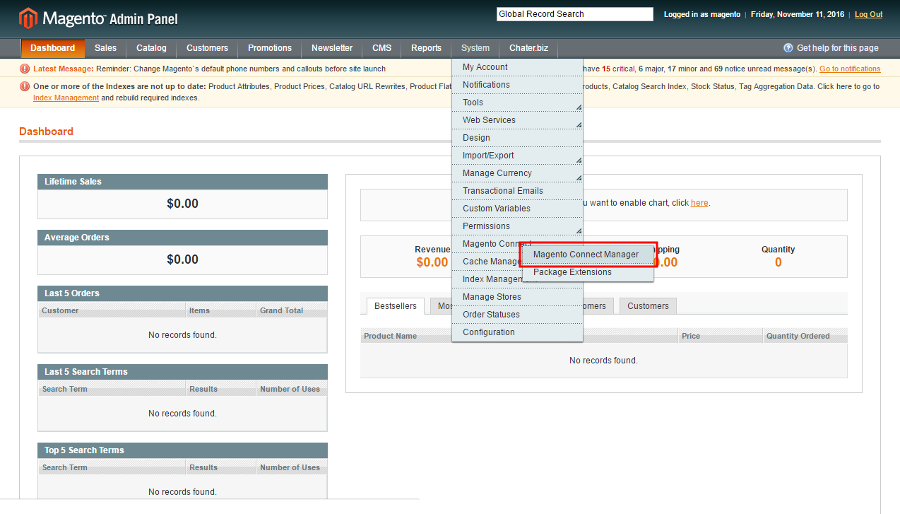Screen dimensions: 900x514
Task: Click the Last 5 Search Terms heading
Action: pyautogui.click(x=86, y=372)
